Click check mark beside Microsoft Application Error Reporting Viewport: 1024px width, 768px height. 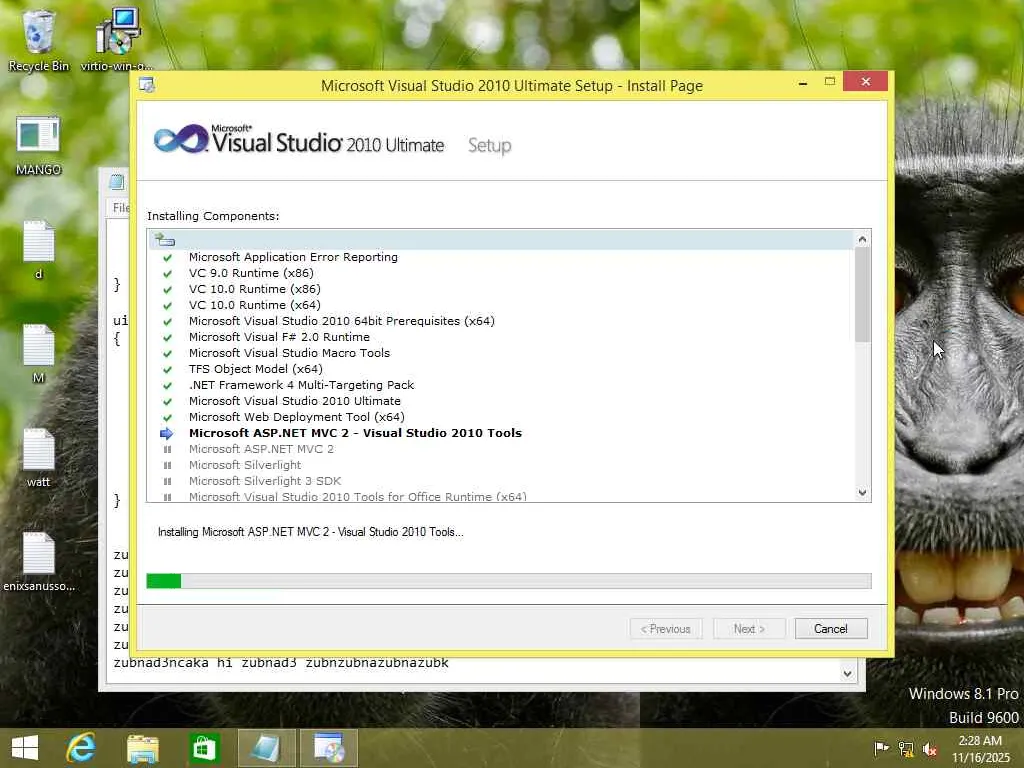167,257
